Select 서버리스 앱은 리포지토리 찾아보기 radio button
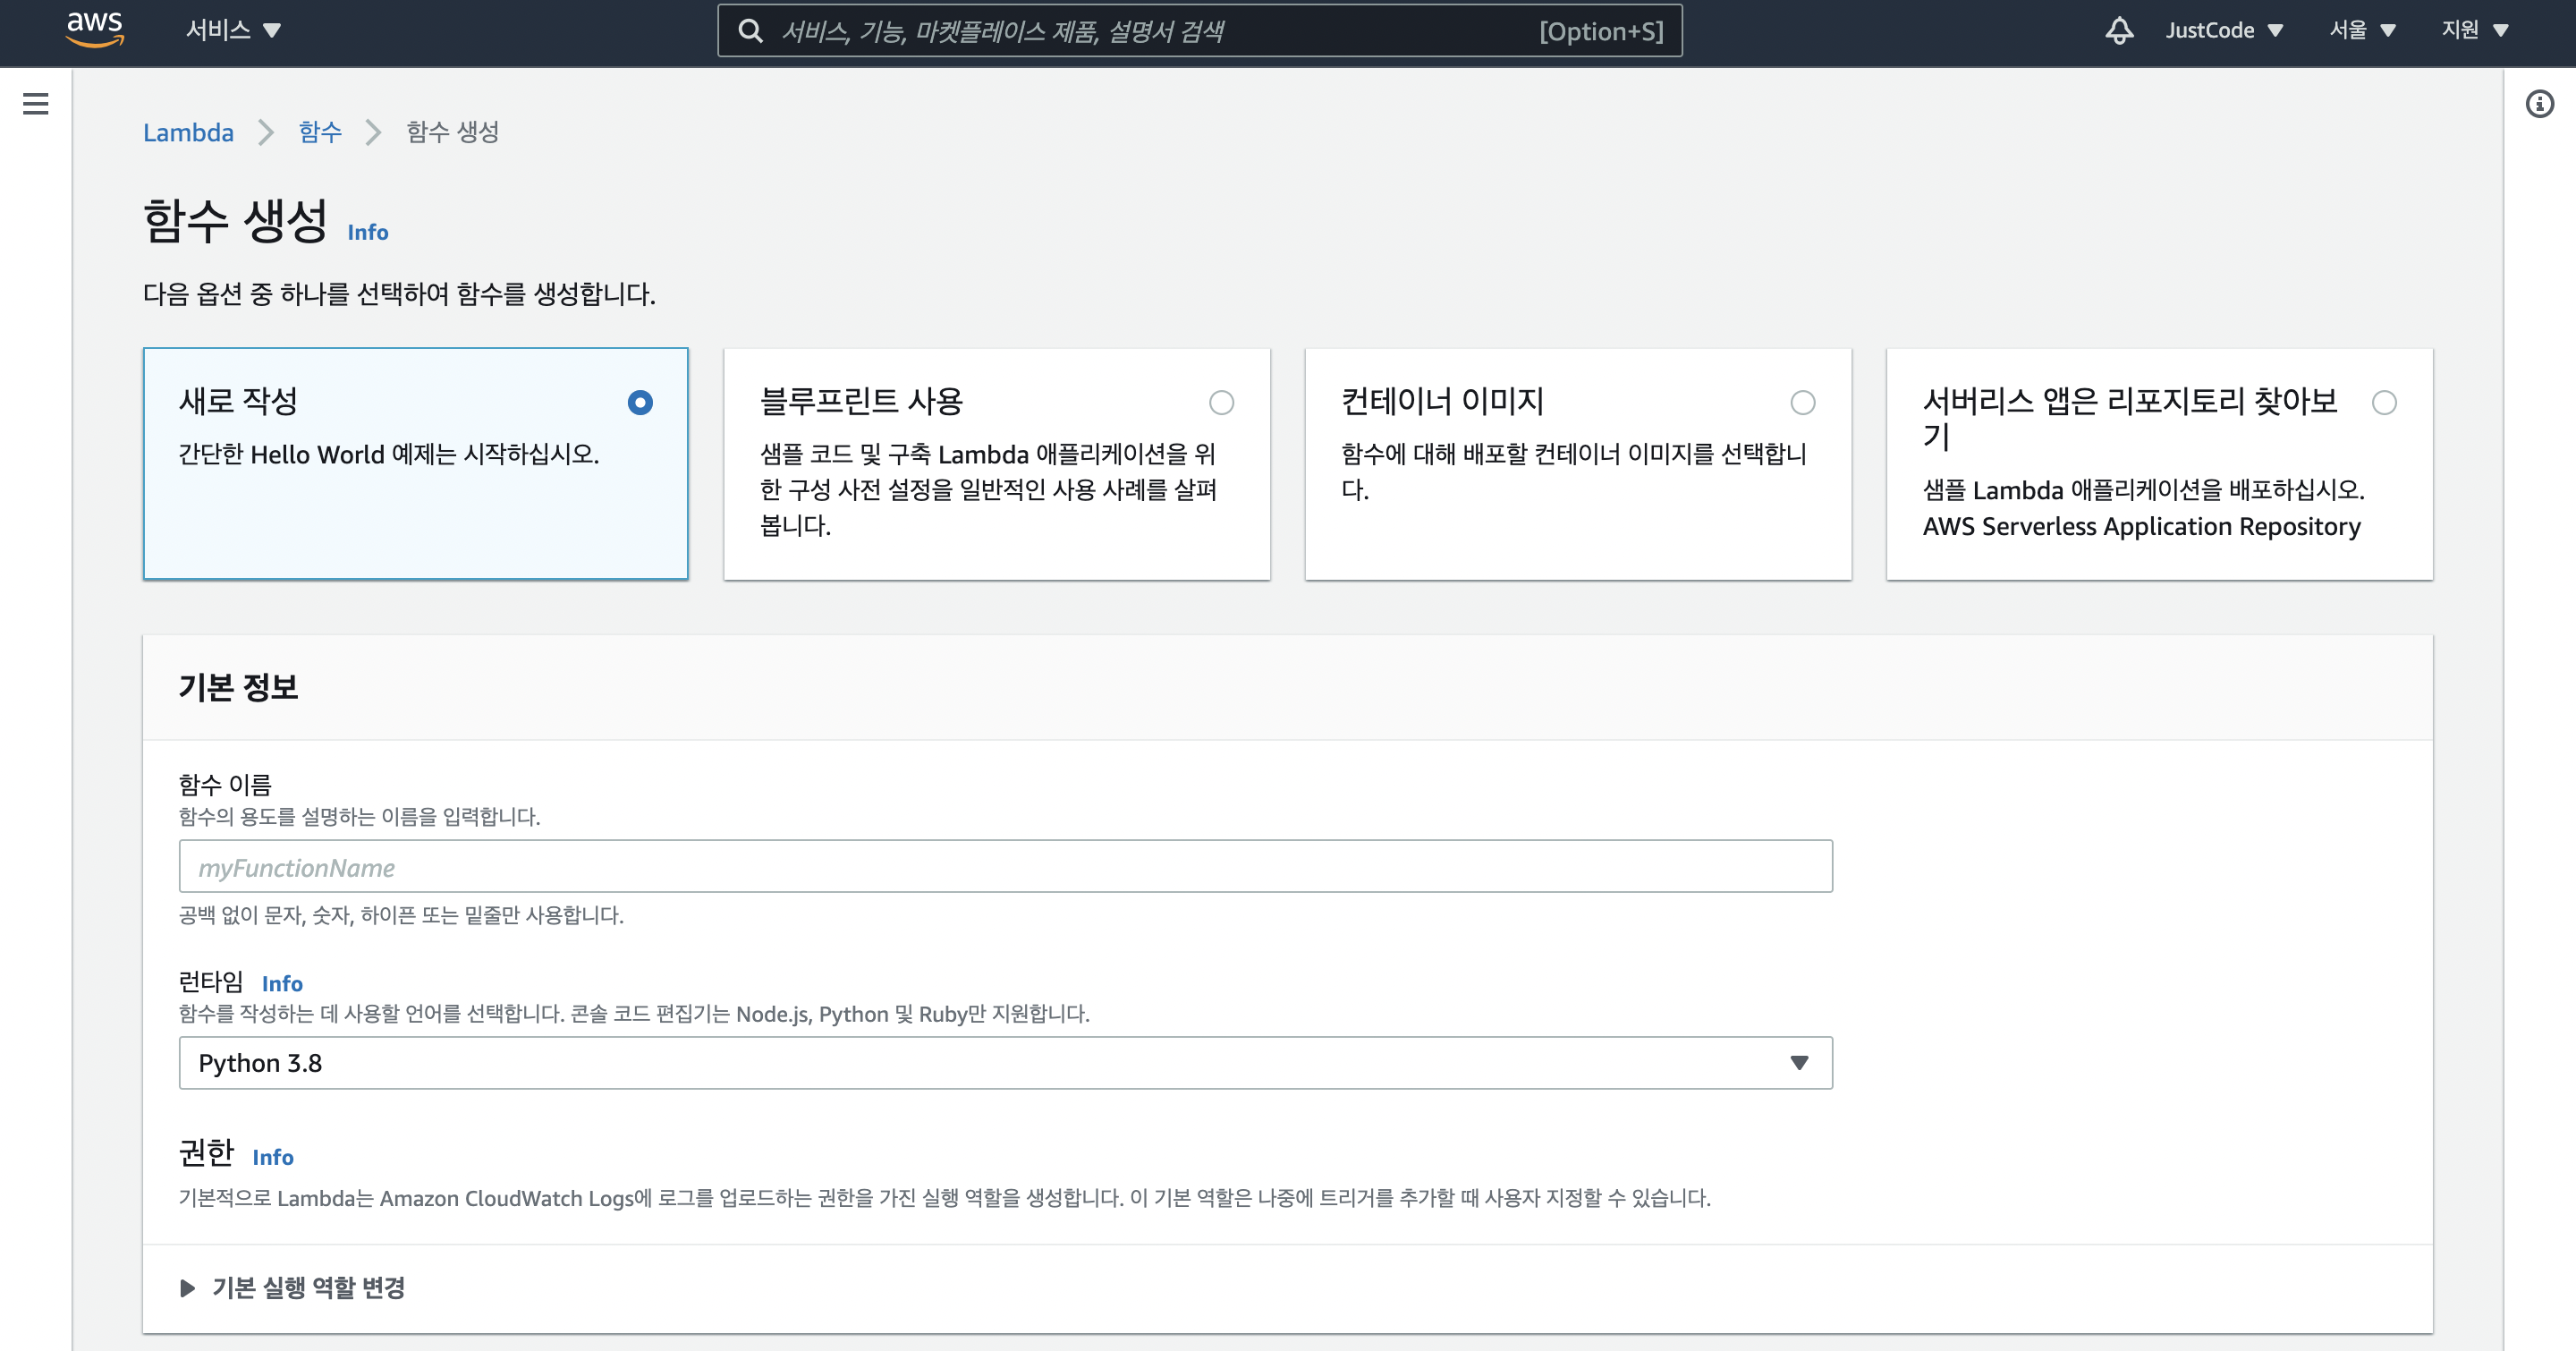This screenshot has width=2576, height=1351. 2384,402
